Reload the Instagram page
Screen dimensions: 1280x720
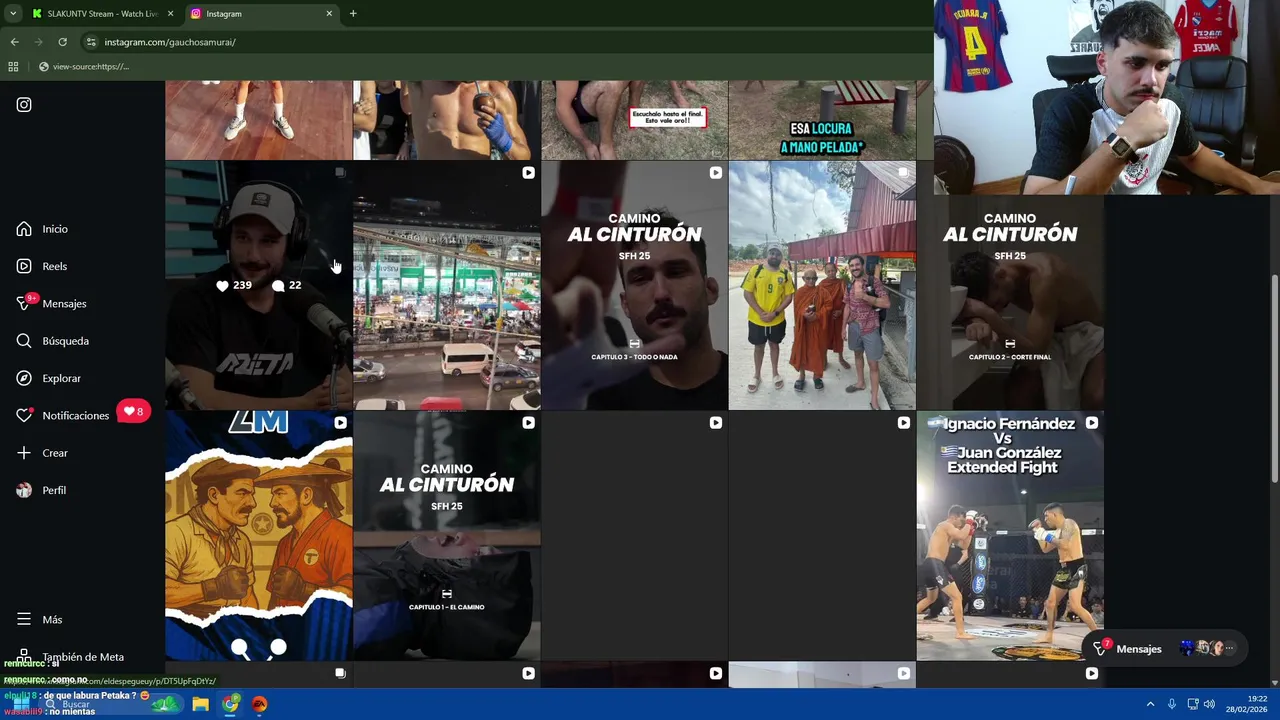tap(62, 42)
